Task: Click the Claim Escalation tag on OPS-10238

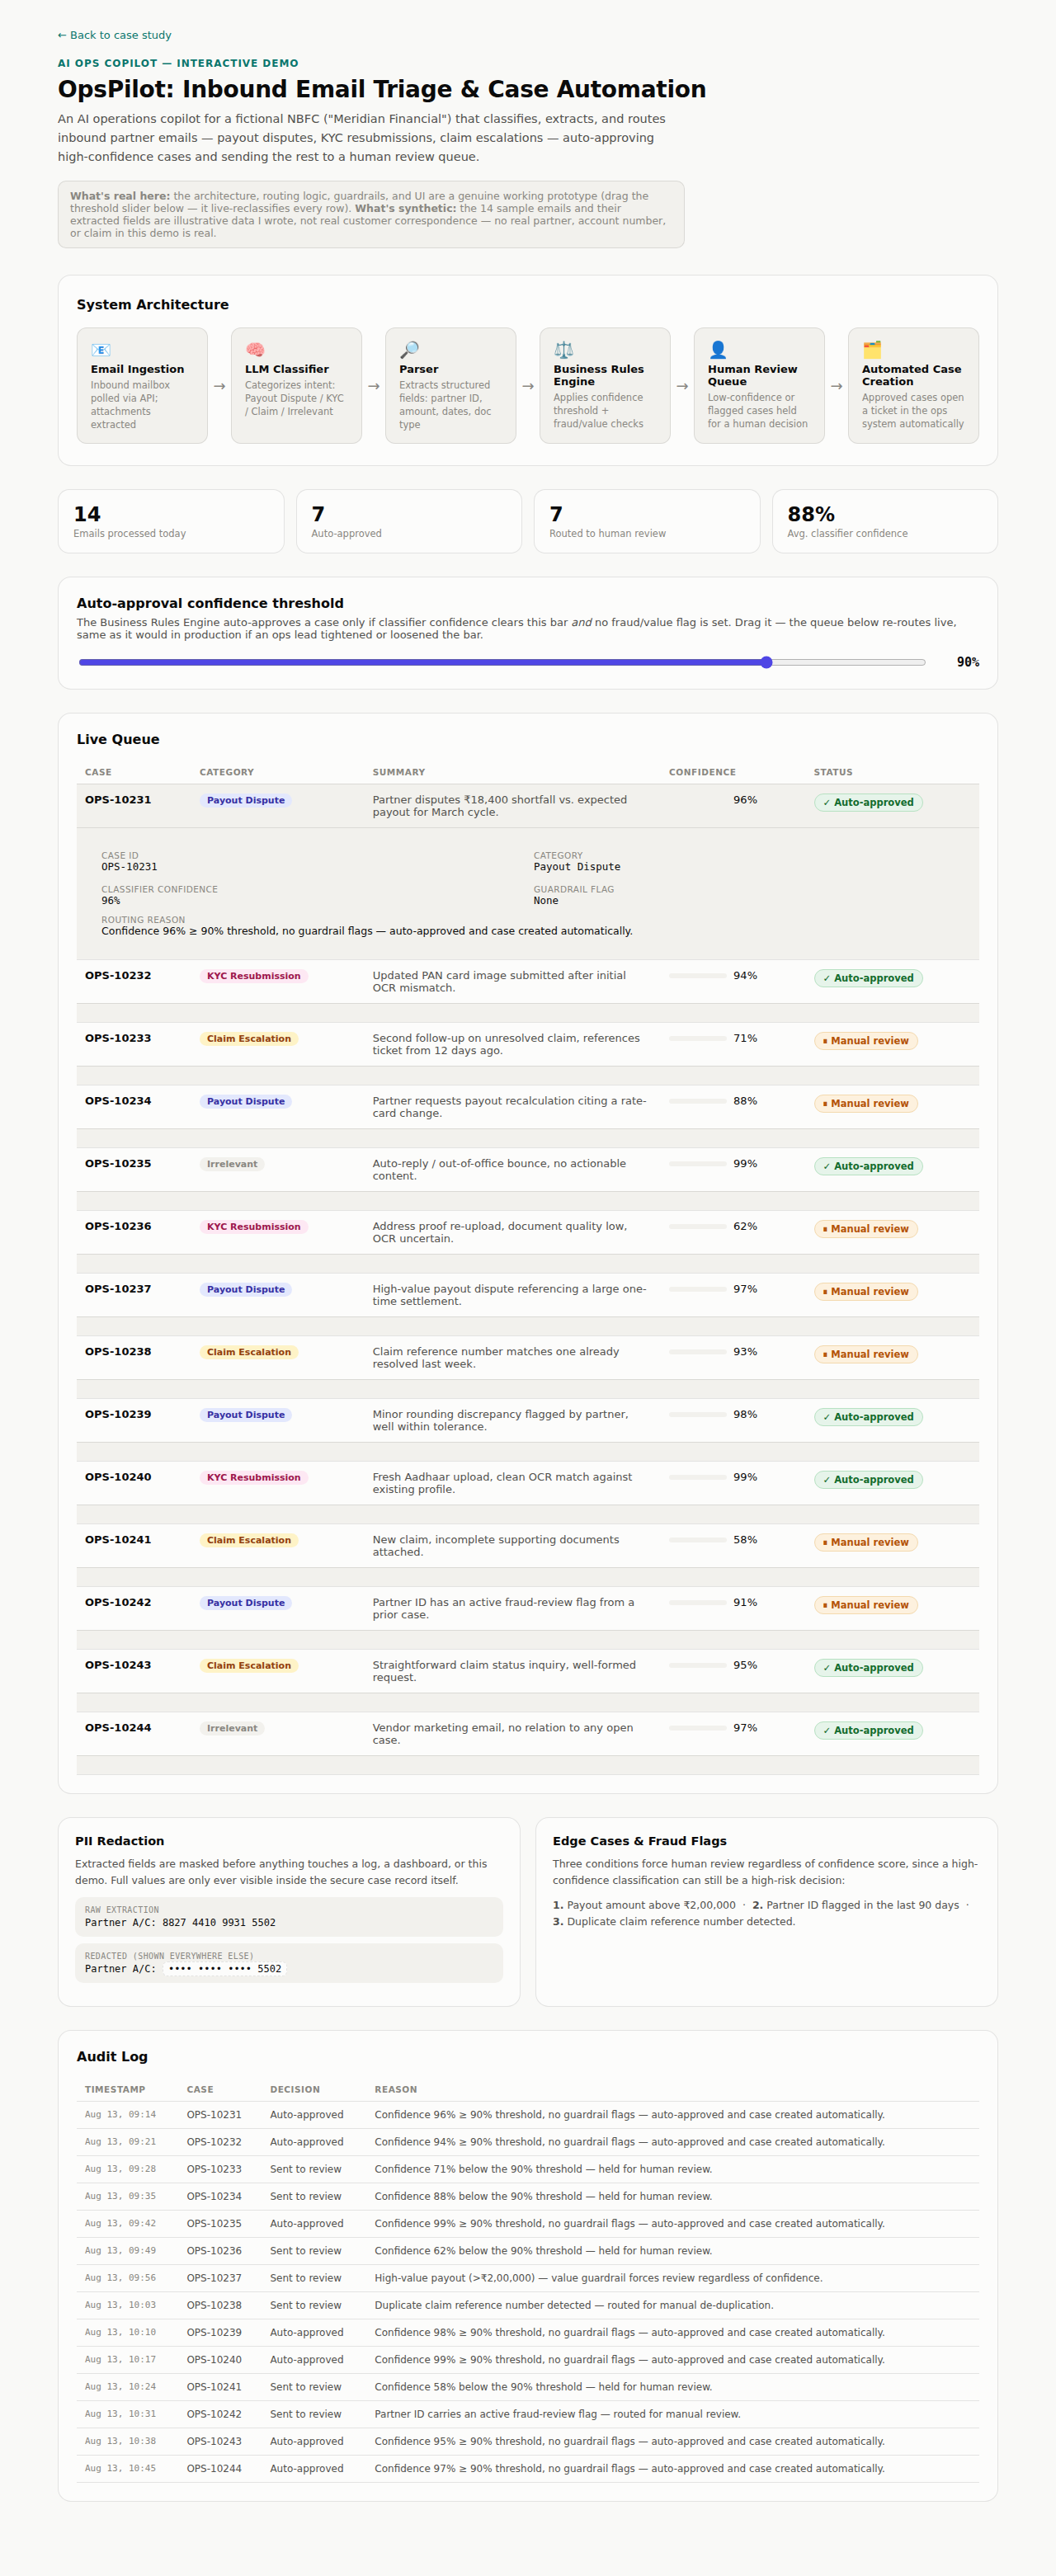Action: (249, 1352)
